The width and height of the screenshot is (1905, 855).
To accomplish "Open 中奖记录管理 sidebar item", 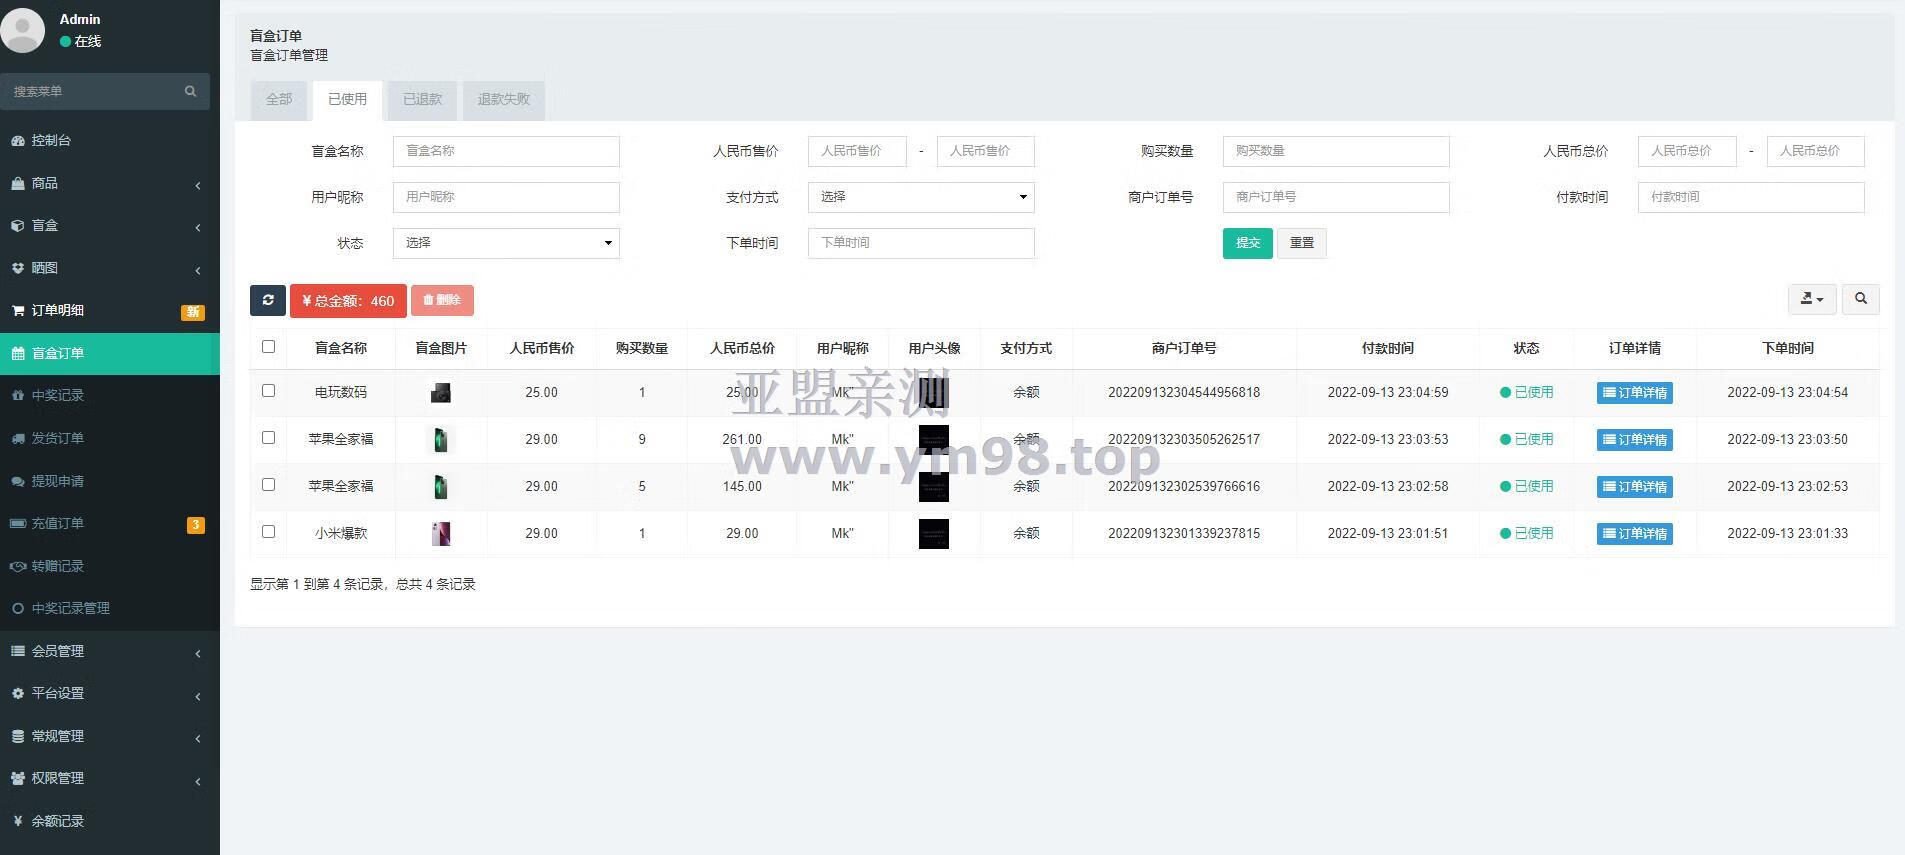I will [110, 608].
